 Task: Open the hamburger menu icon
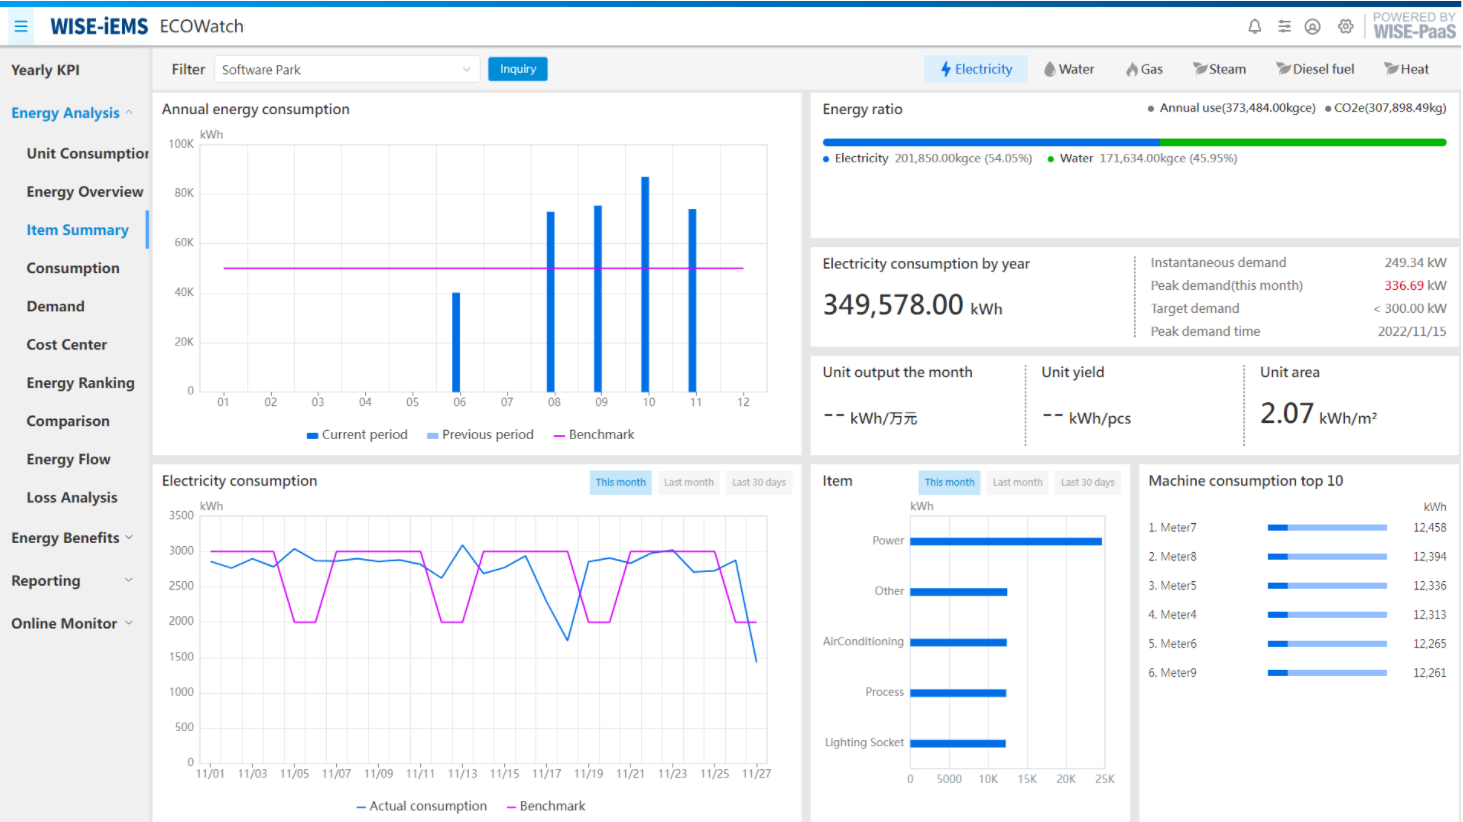point(21,26)
